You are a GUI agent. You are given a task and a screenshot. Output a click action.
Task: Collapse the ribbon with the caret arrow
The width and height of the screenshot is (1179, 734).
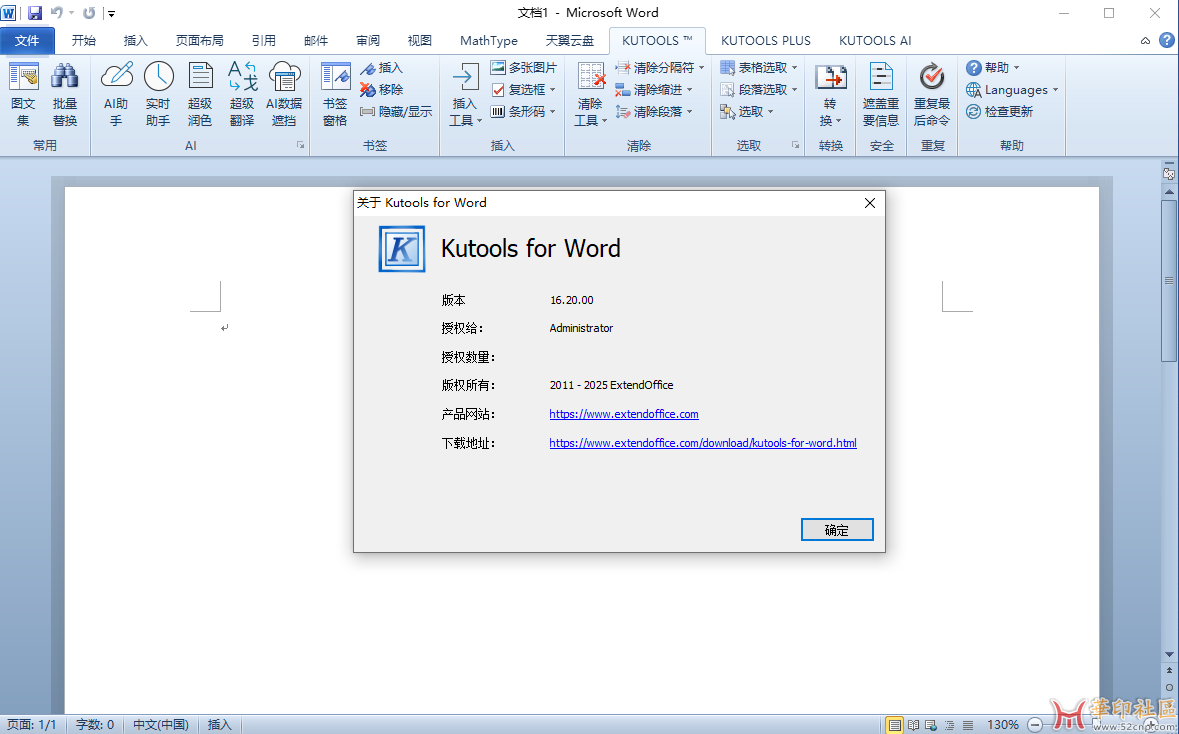pos(1145,41)
